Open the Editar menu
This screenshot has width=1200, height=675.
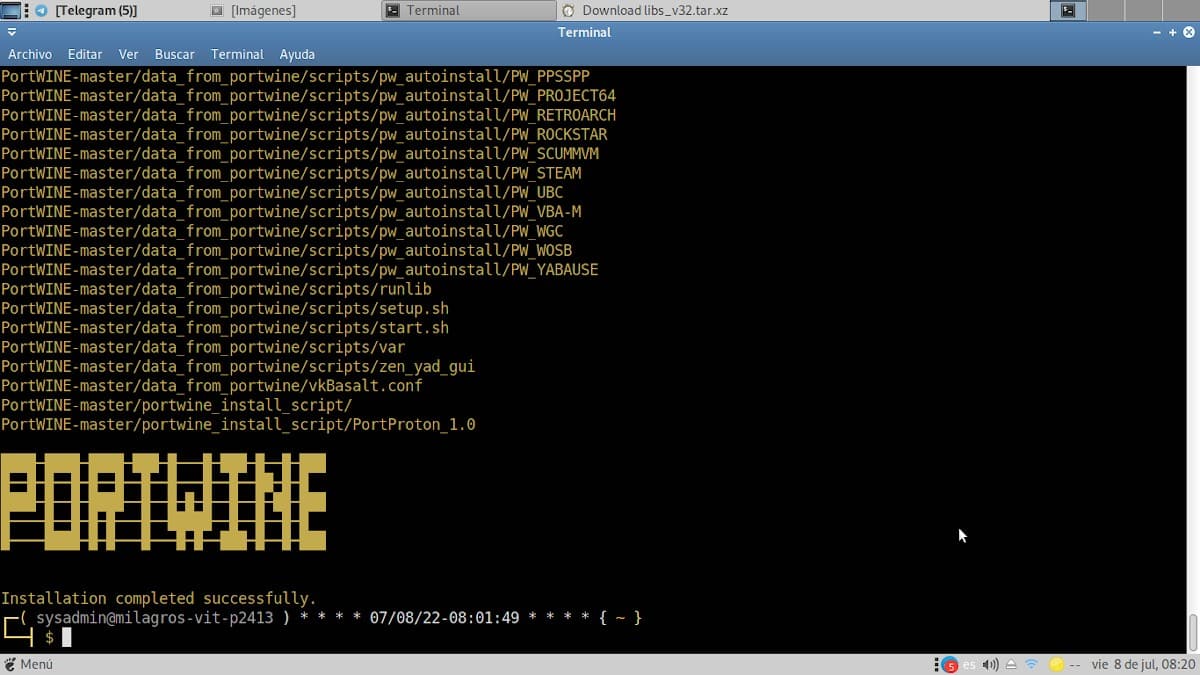(85, 54)
